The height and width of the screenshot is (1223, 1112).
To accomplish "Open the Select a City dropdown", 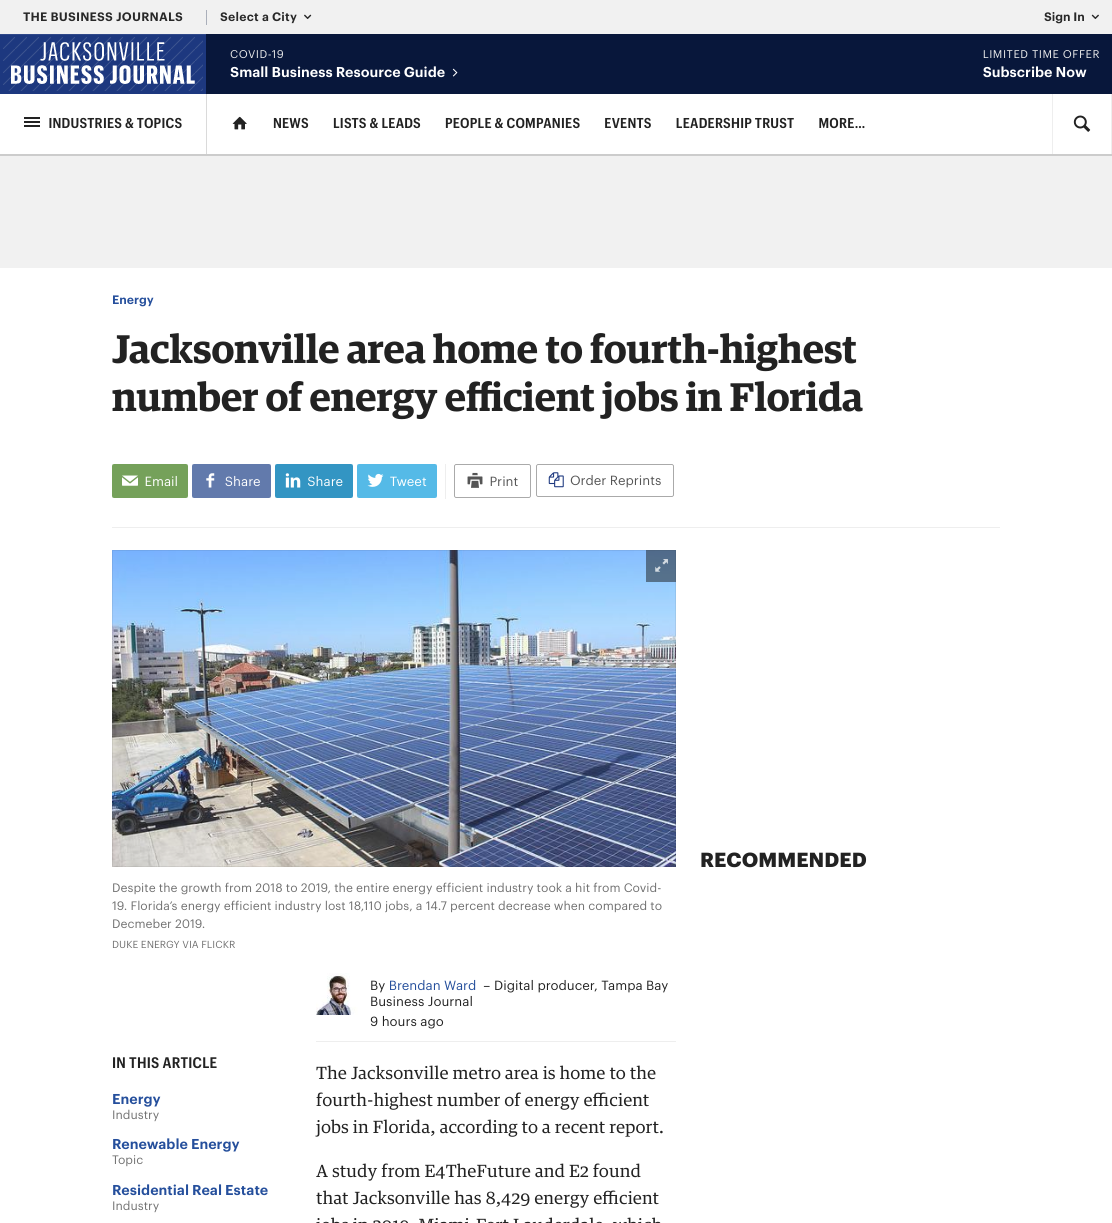I will (266, 17).
